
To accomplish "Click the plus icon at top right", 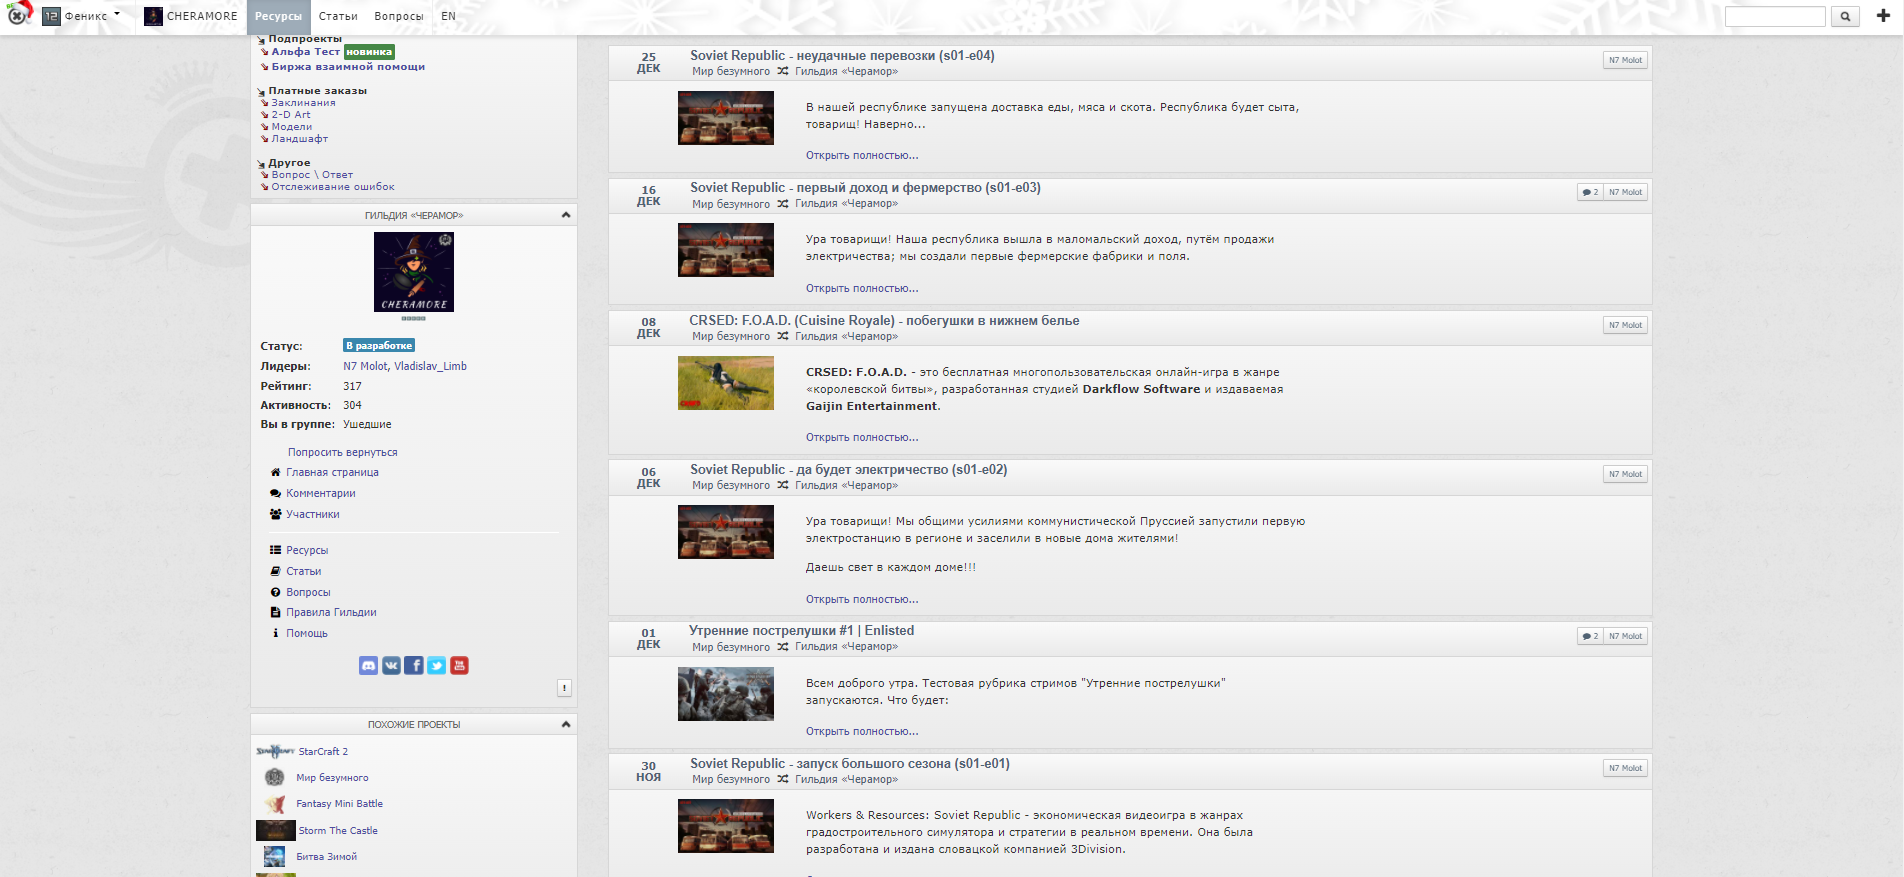I will (x=1883, y=16).
